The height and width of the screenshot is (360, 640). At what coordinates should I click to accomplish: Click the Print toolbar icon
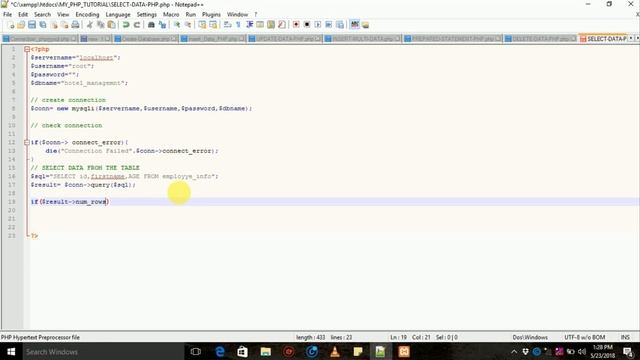coord(76,25)
